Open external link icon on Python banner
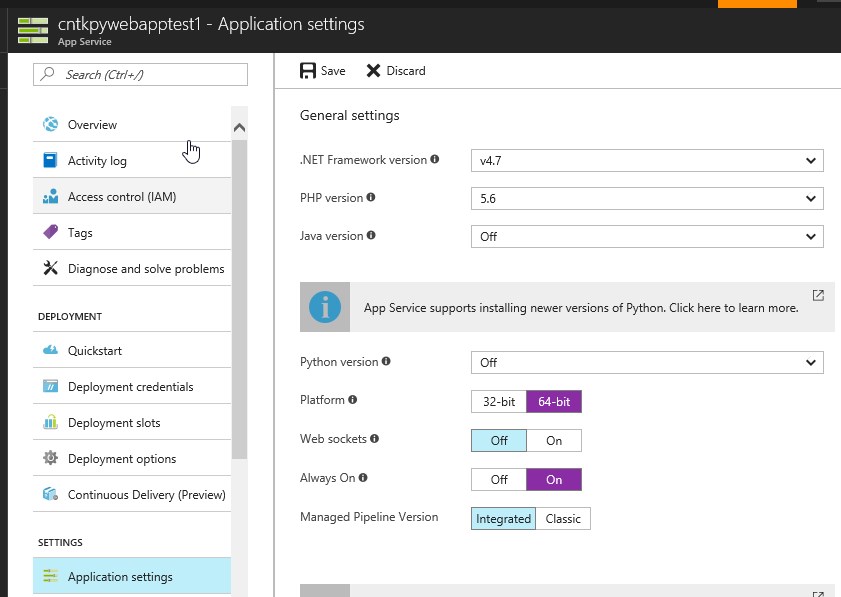Image resolution: width=841 pixels, height=597 pixels. point(818,295)
